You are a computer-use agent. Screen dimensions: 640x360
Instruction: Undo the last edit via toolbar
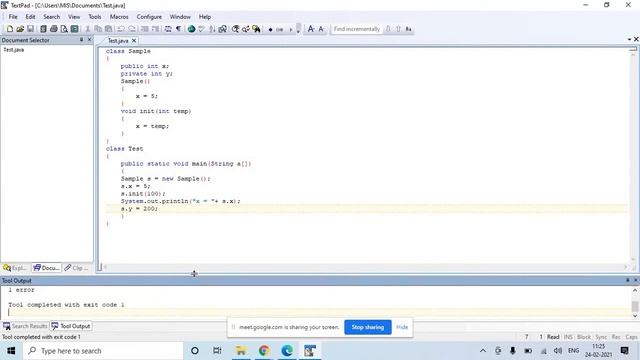(121, 29)
